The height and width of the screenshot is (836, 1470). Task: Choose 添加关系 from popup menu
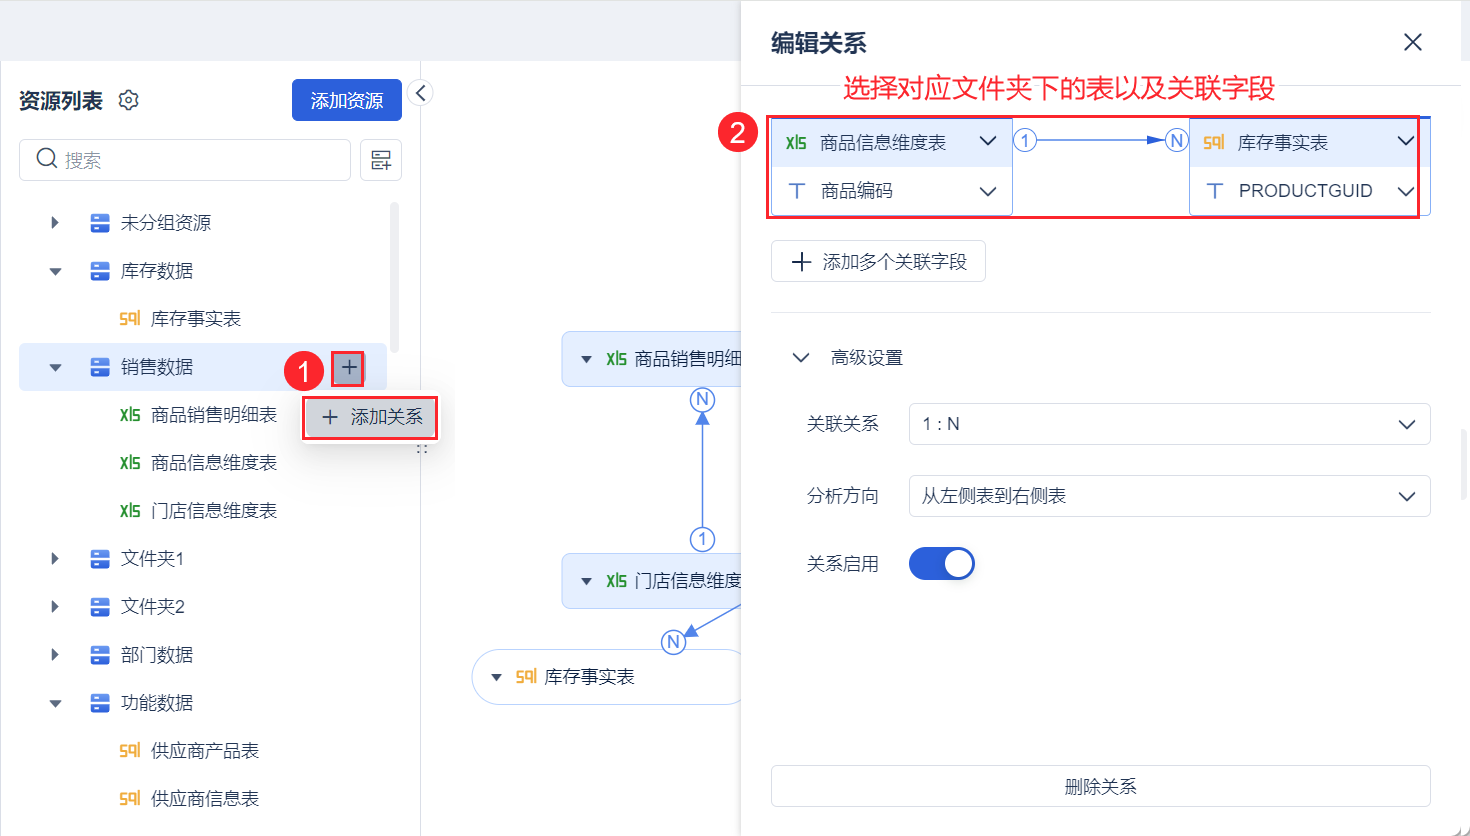[370, 417]
